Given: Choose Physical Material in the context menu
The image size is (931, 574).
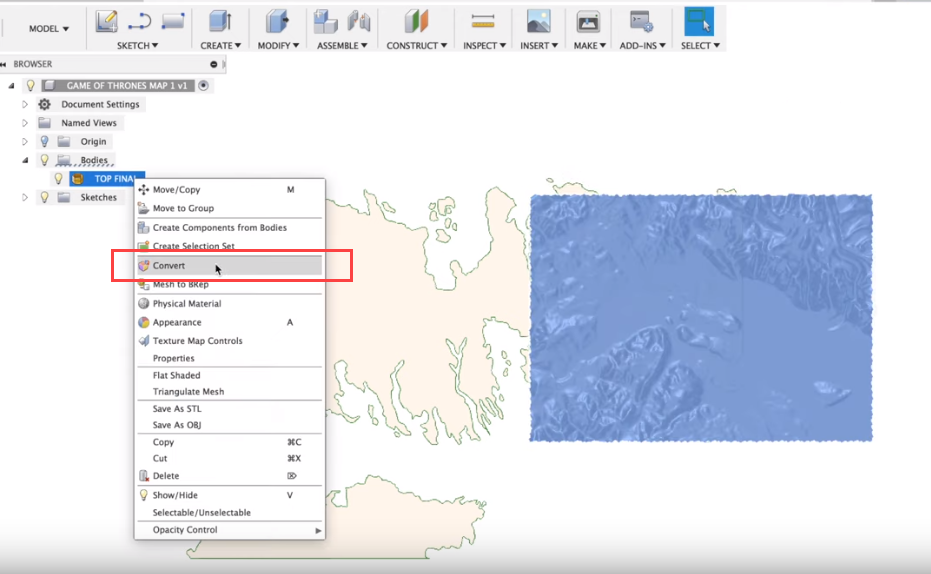Looking at the screenshot, I should coord(229,303).
